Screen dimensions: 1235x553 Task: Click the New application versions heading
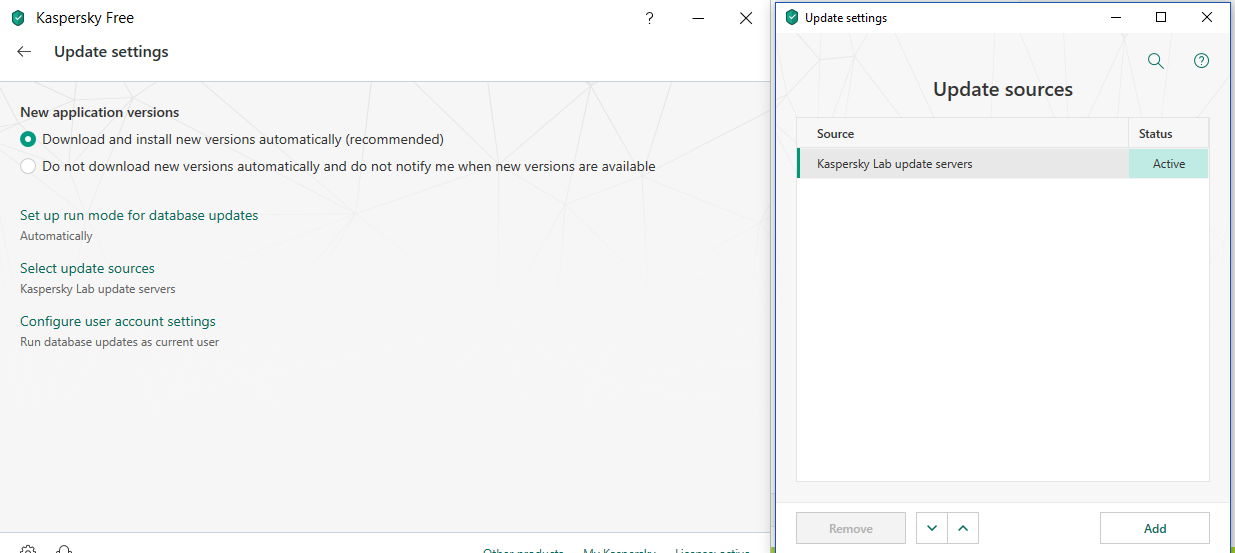coord(100,112)
